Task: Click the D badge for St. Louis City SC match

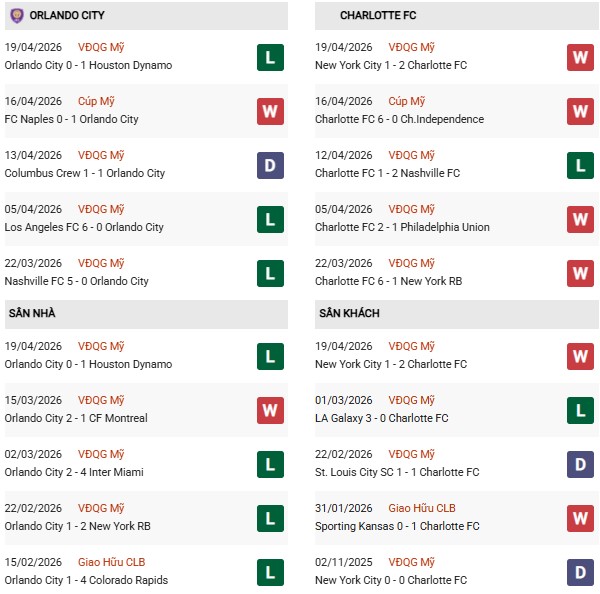Action: click(x=580, y=464)
